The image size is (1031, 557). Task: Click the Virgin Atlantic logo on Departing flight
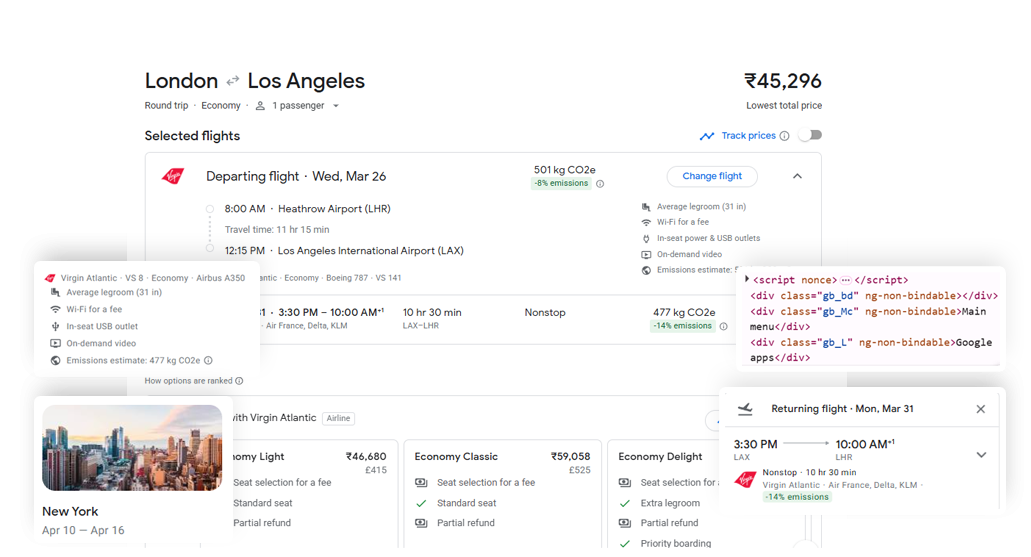[x=174, y=176]
